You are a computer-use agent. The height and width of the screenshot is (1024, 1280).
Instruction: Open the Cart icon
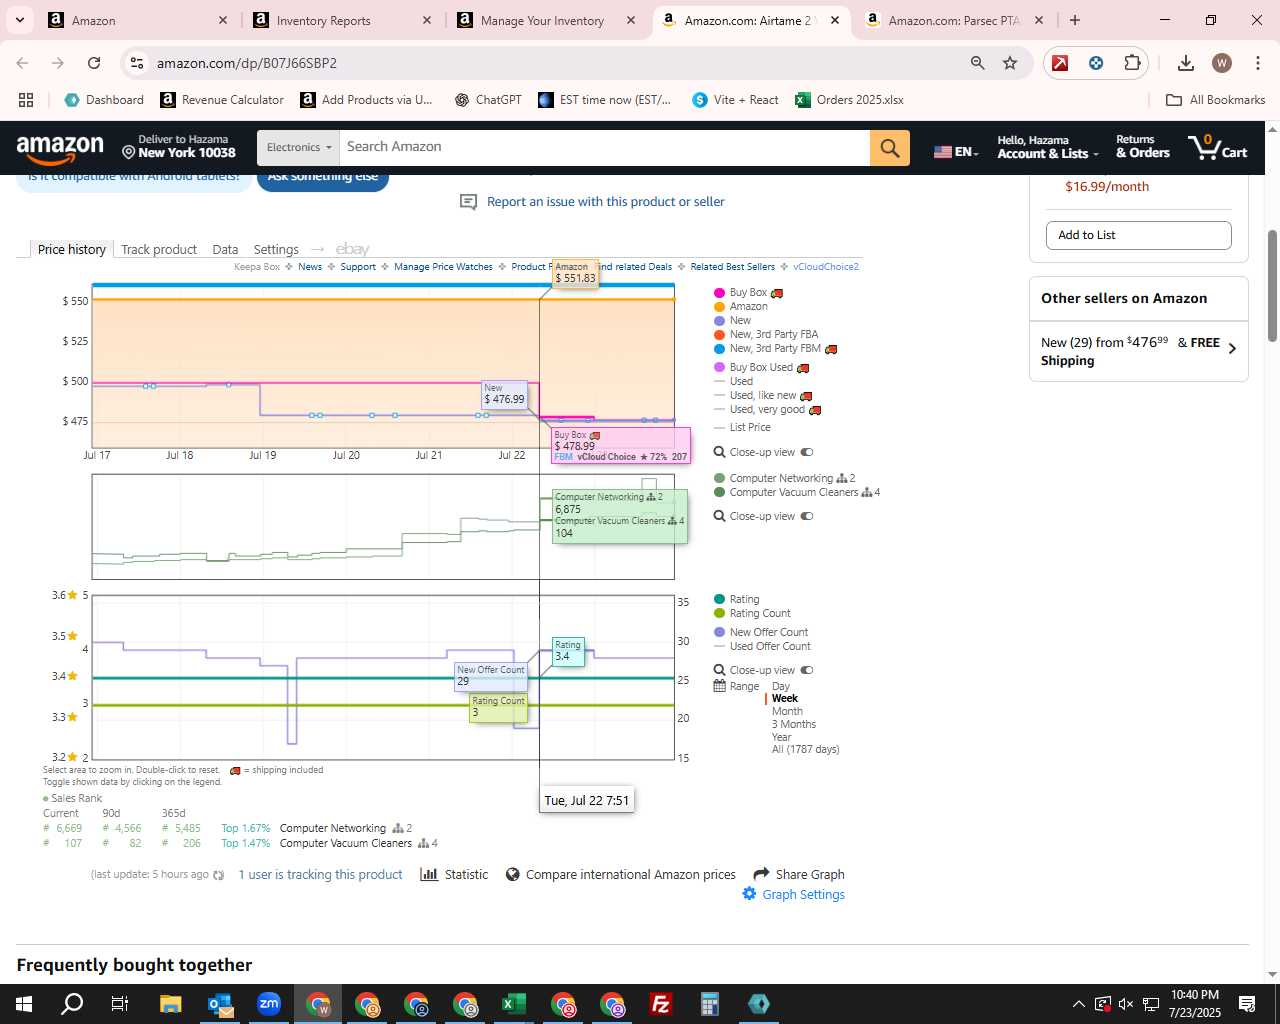(1217, 147)
